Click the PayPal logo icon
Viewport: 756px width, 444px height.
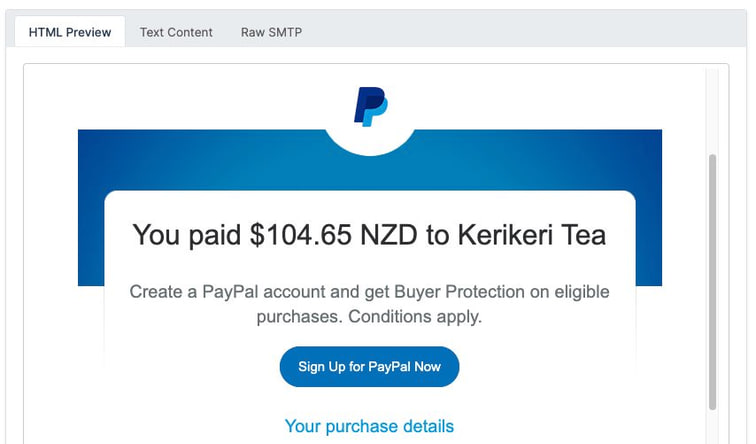click(370, 106)
